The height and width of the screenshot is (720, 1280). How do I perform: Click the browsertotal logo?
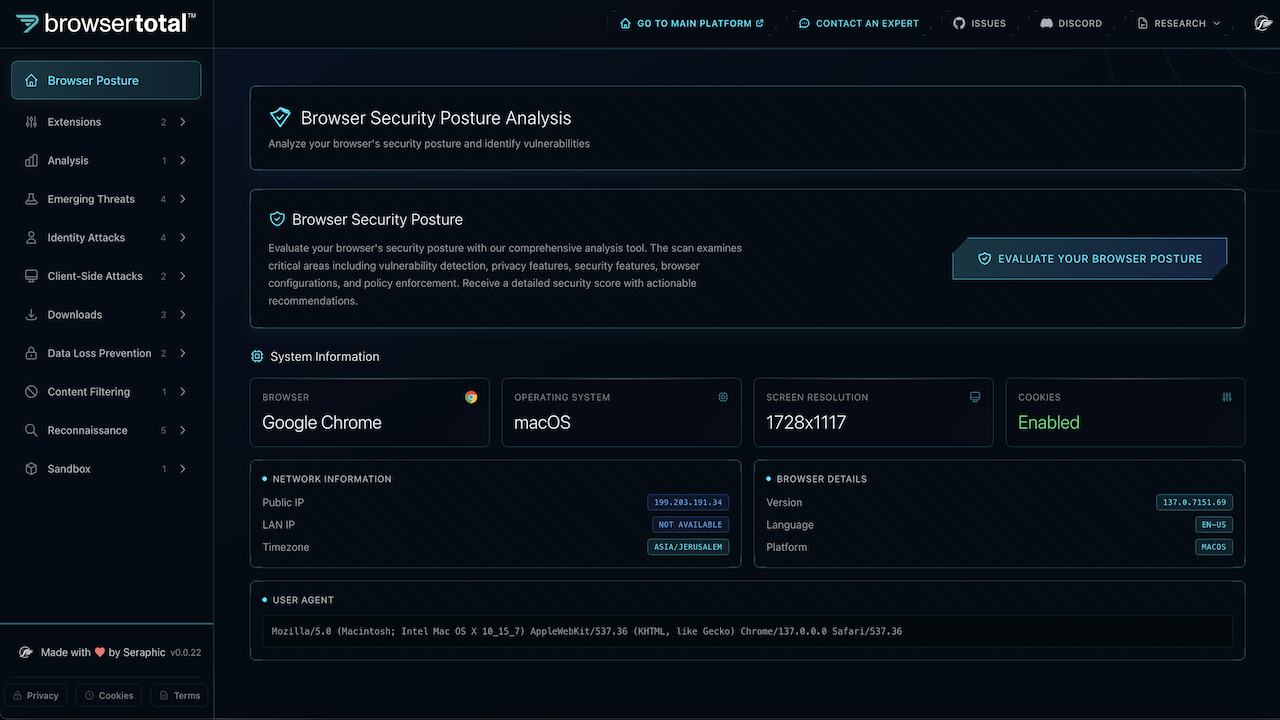tap(105, 23)
